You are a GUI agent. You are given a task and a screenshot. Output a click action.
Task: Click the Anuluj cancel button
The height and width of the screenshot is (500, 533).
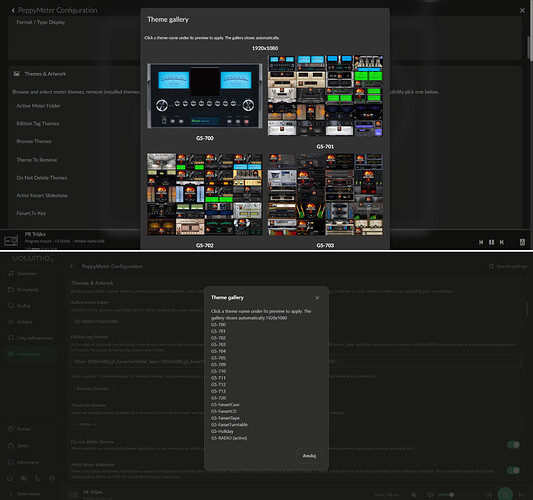tap(309, 456)
